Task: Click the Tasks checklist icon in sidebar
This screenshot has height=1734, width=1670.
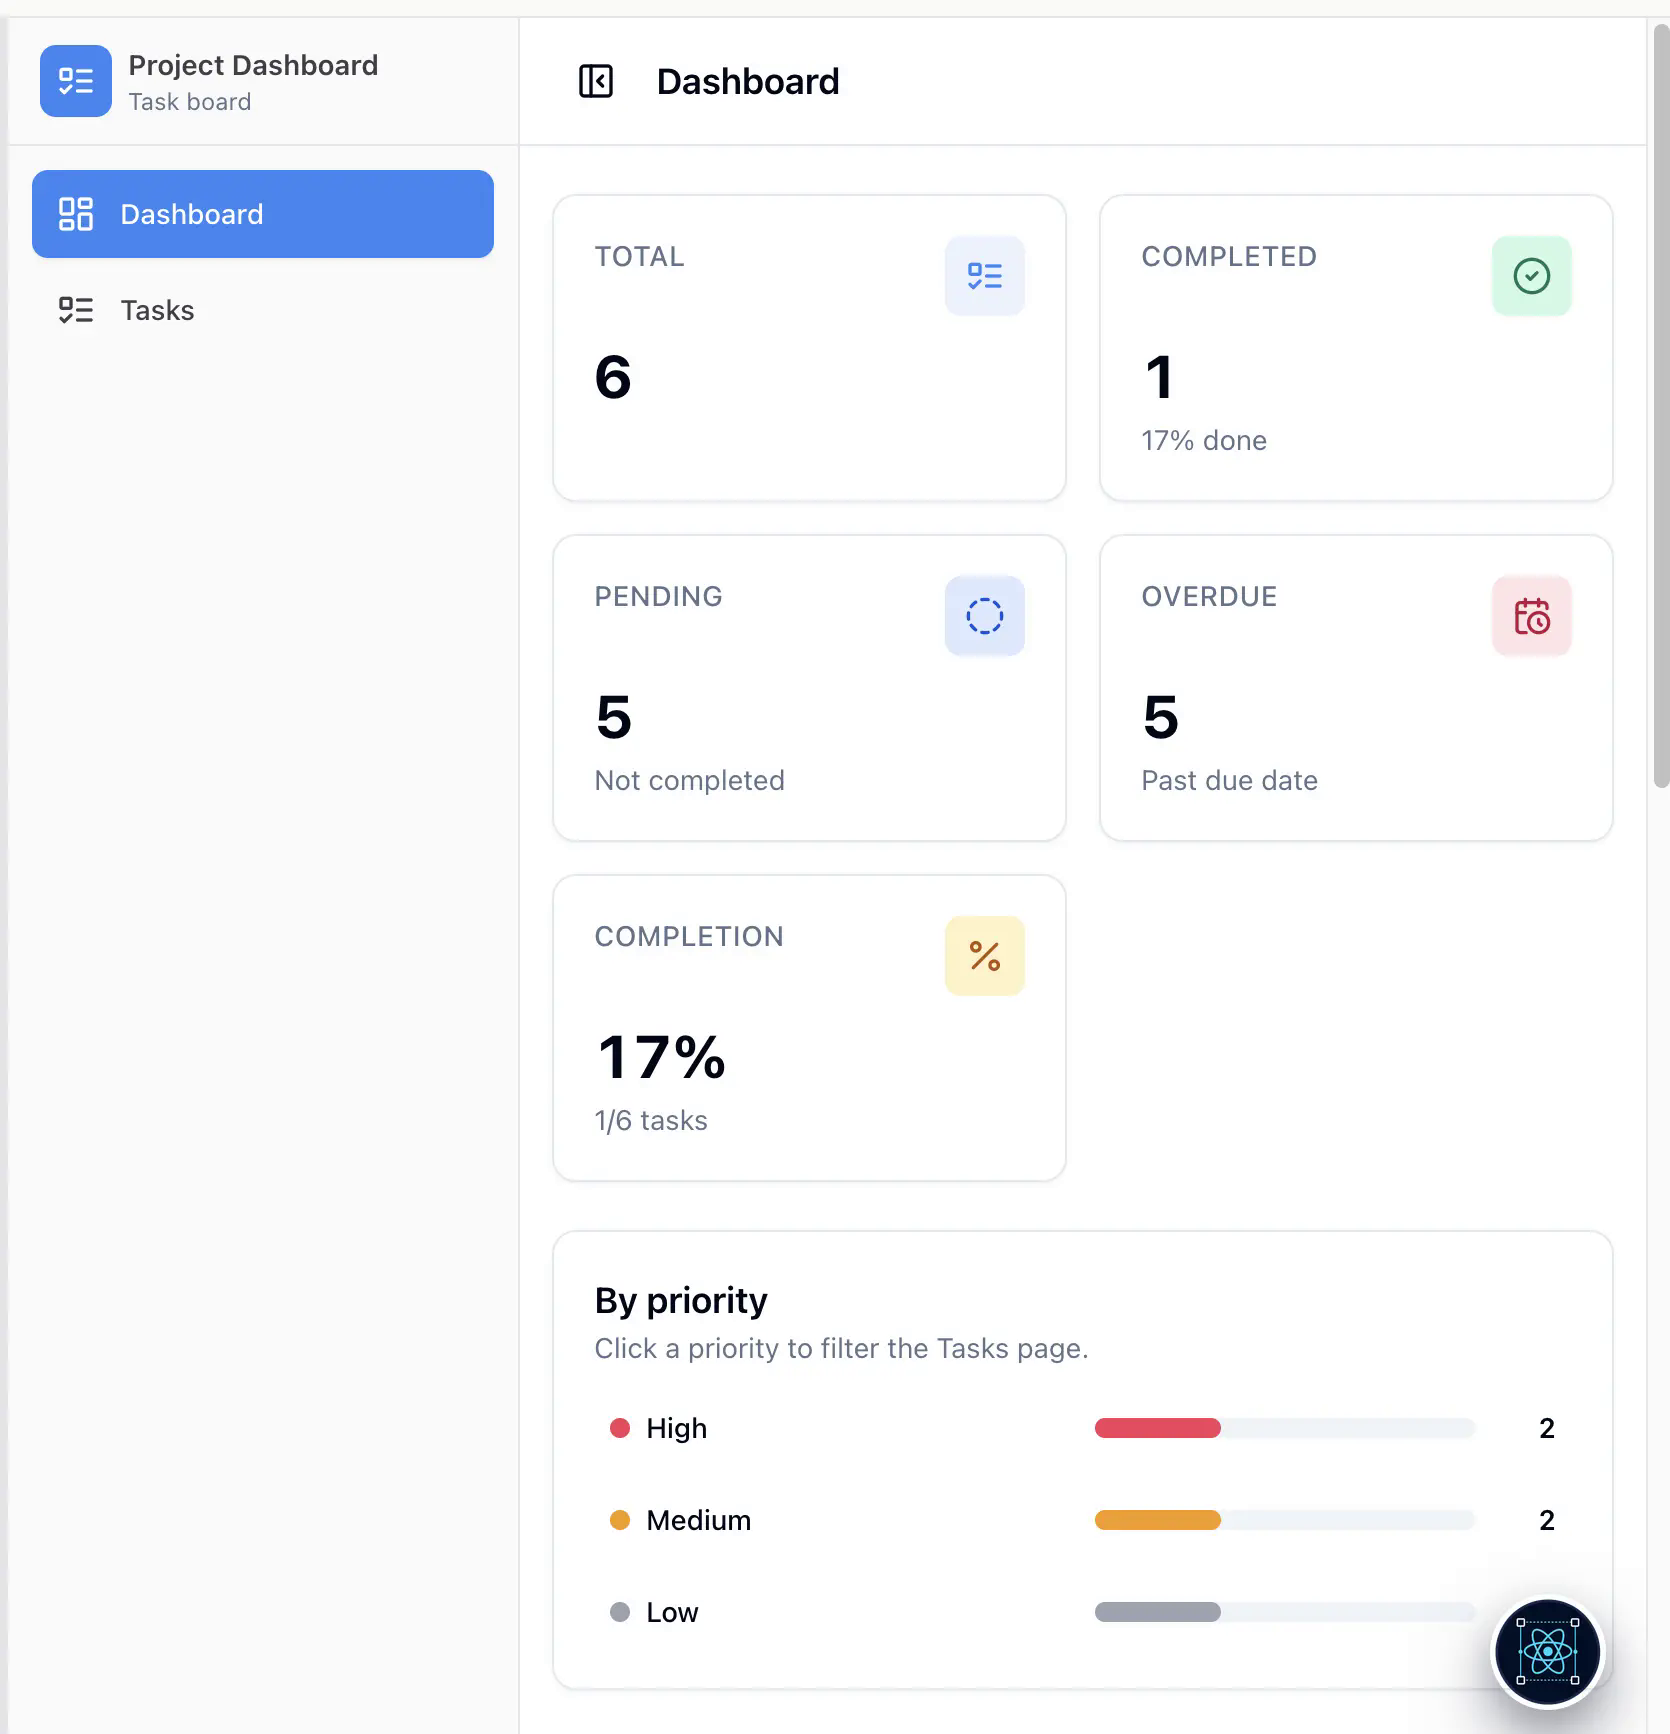Action: point(76,310)
